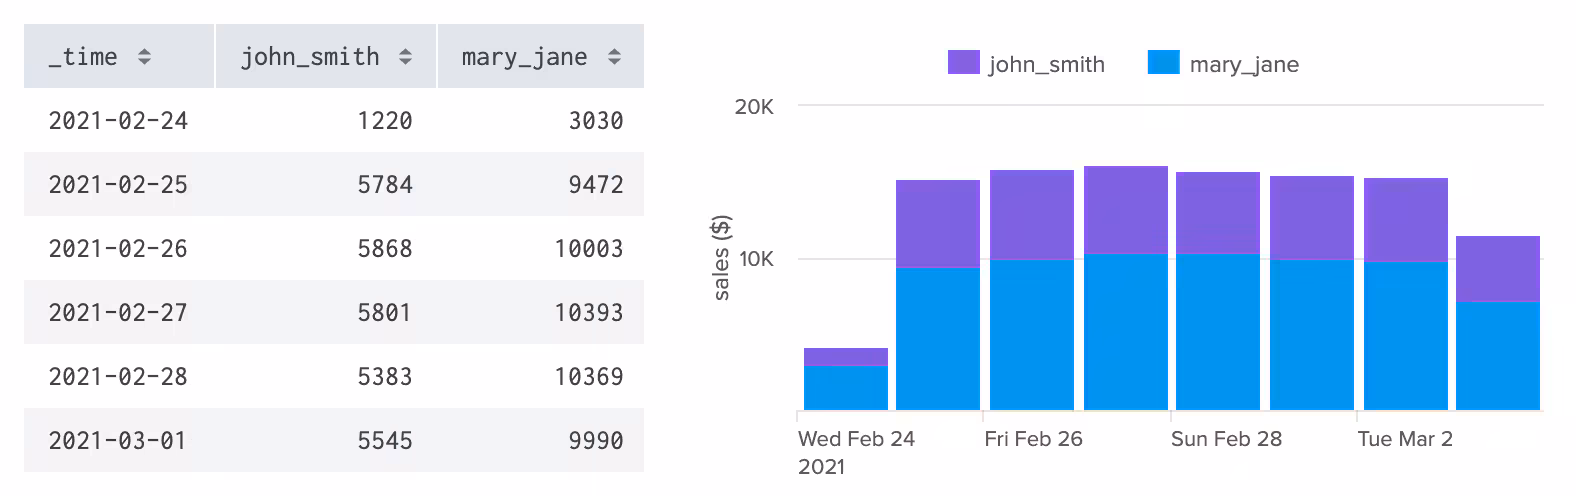Screen dimensions: 1576x496
Task: Select the mary_jane column header text
Action: coord(524,57)
